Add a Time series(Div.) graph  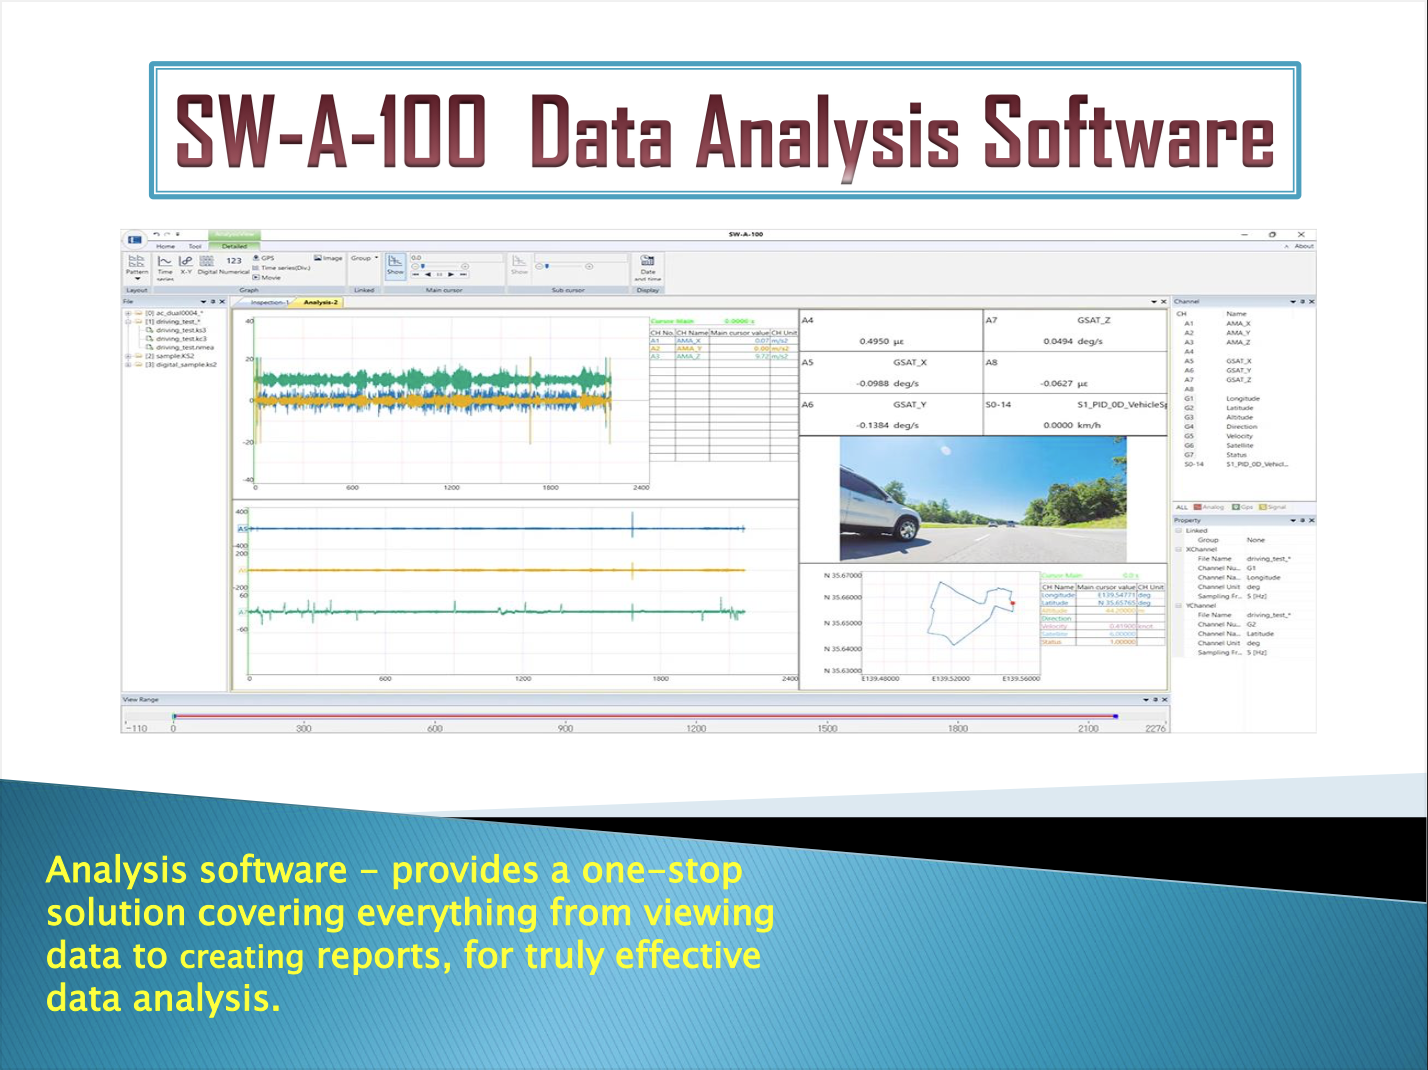pyautogui.click(x=281, y=268)
